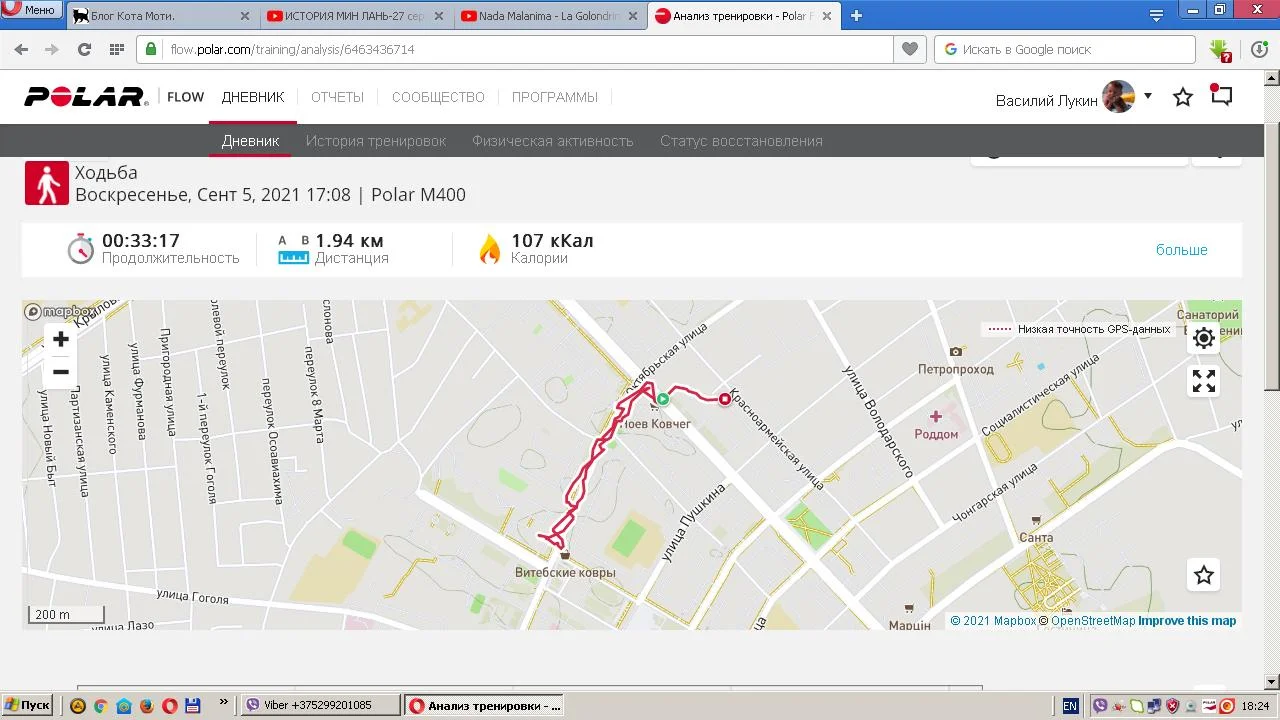Switch to Viber taskbar window
The height and width of the screenshot is (720, 1280).
tap(321, 705)
